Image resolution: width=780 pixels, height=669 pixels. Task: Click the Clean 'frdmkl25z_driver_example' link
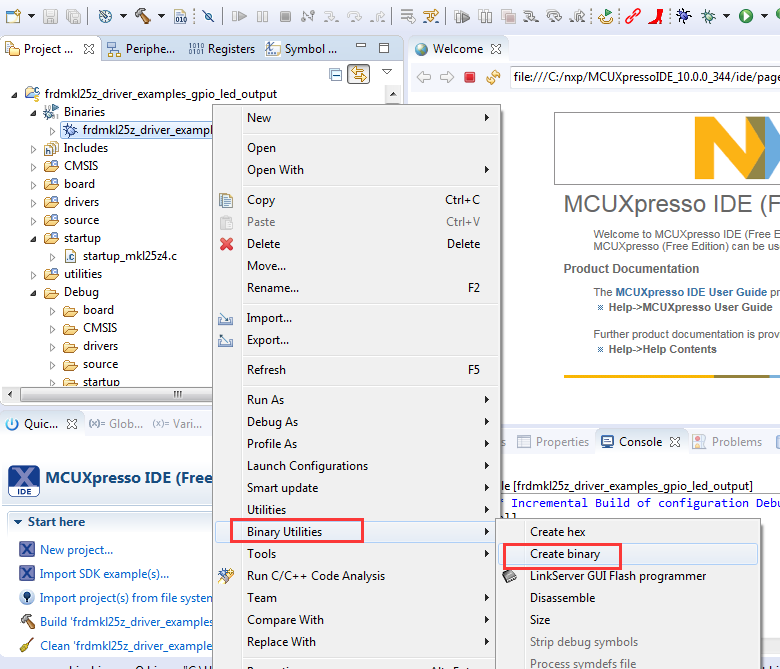[x=126, y=646]
